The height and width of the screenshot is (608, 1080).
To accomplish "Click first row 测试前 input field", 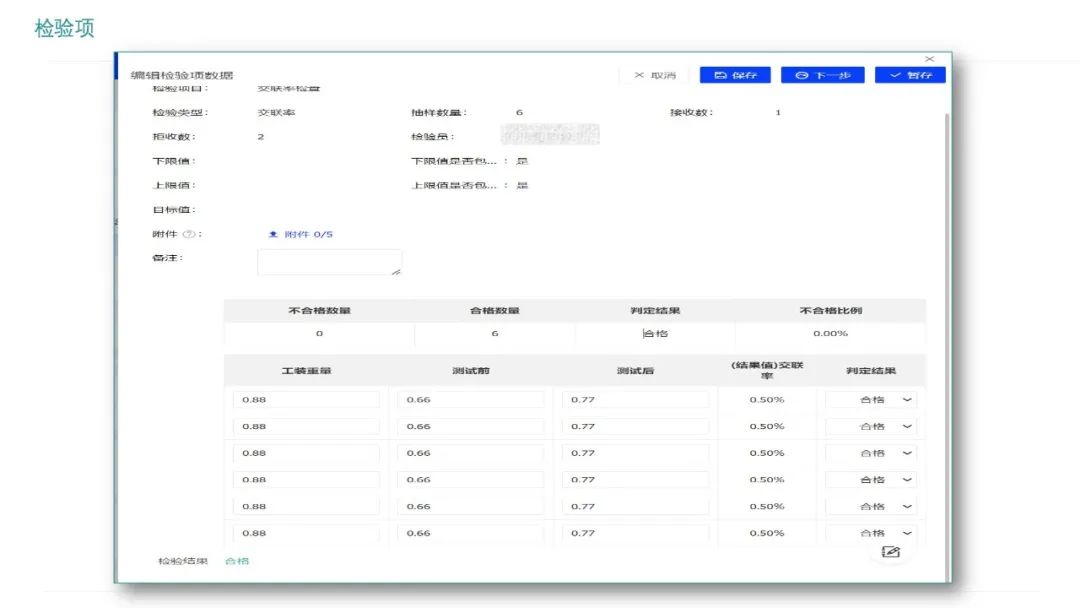I will click(470, 399).
